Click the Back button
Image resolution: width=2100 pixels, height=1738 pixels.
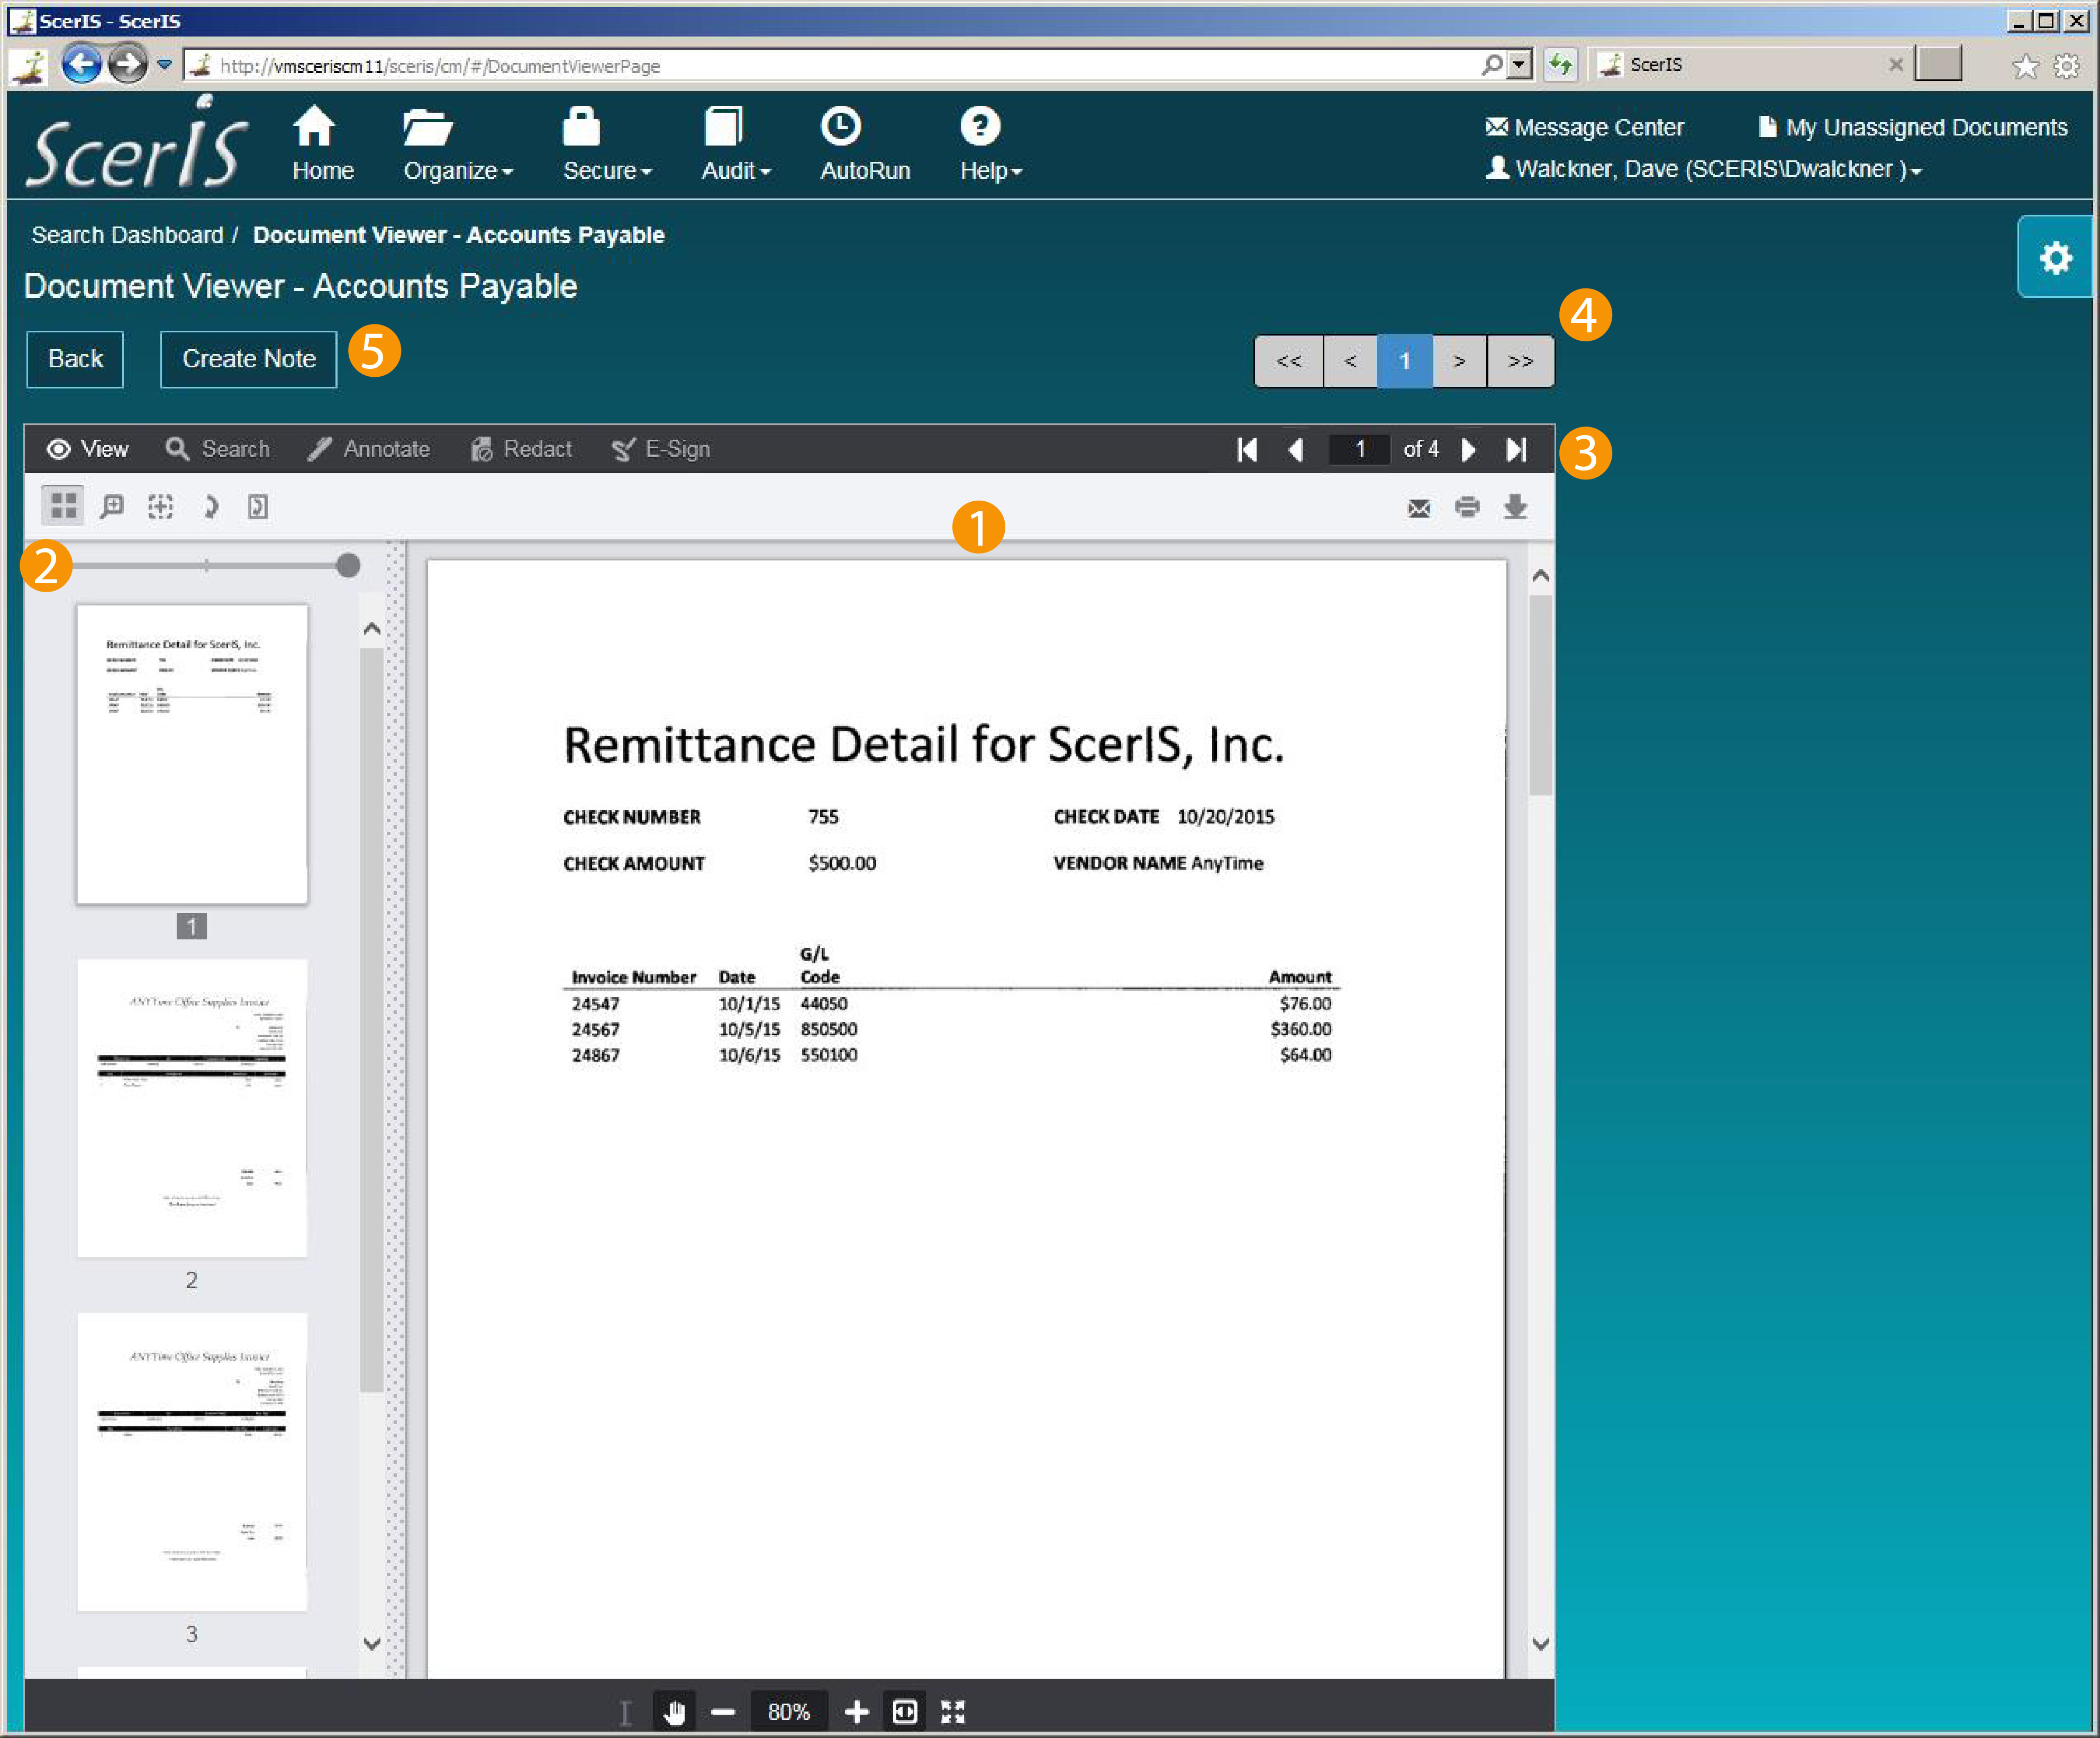[75, 359]
